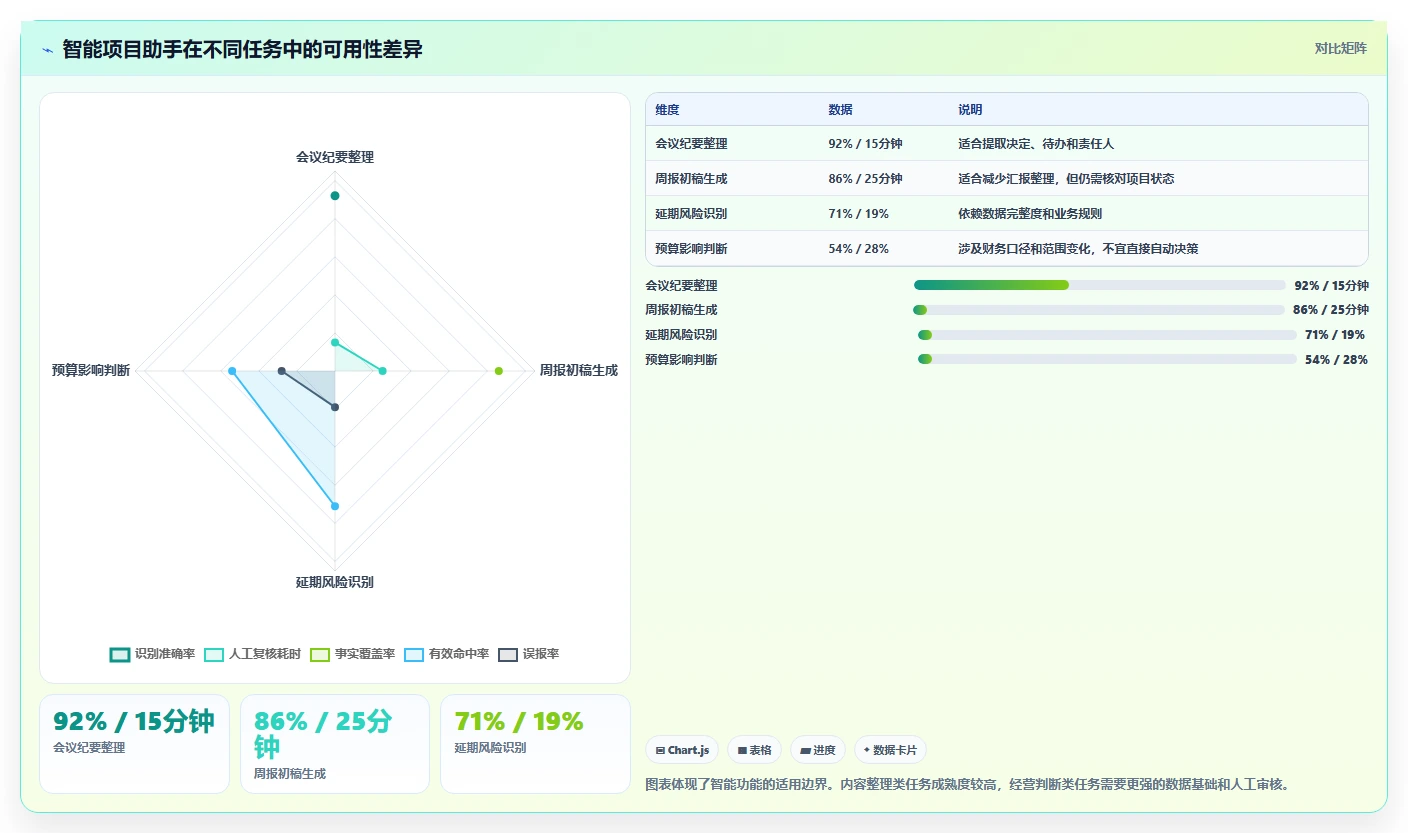Click the lightning icon beside the title
Viewport: 1408px width, 833px height.
tap(48, 50)
